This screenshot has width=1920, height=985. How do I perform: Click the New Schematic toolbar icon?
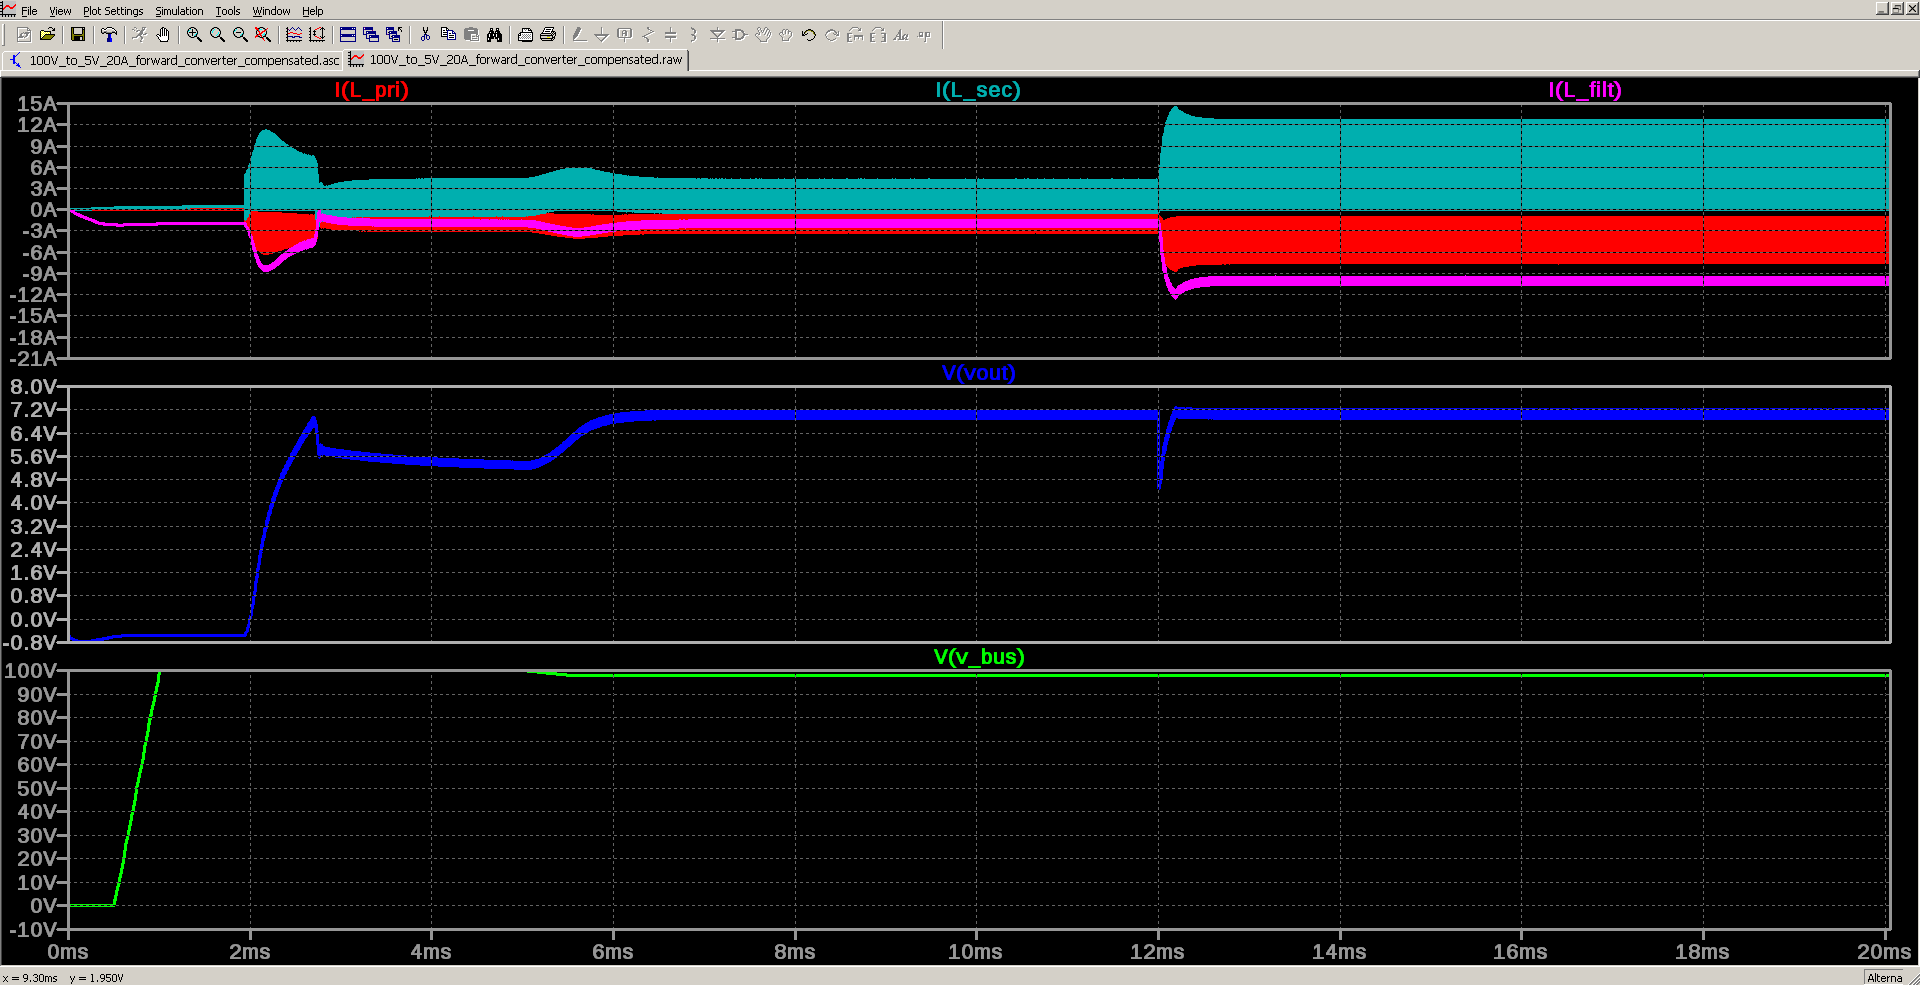pos(23,35)
